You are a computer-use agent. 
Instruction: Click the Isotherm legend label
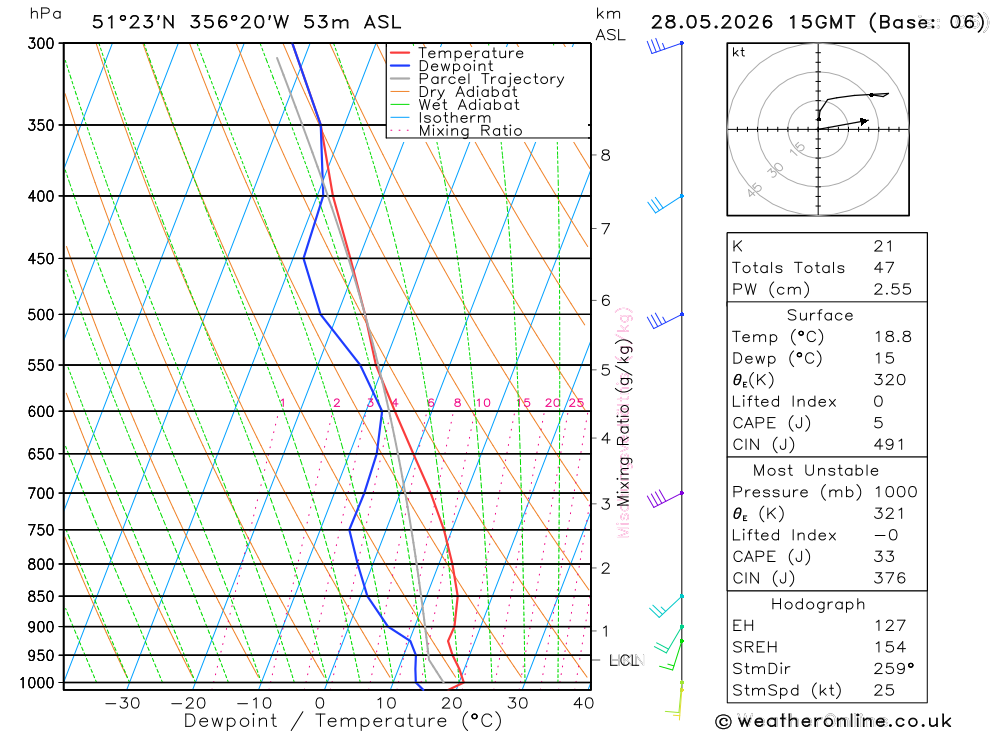(x=455, y=118)
